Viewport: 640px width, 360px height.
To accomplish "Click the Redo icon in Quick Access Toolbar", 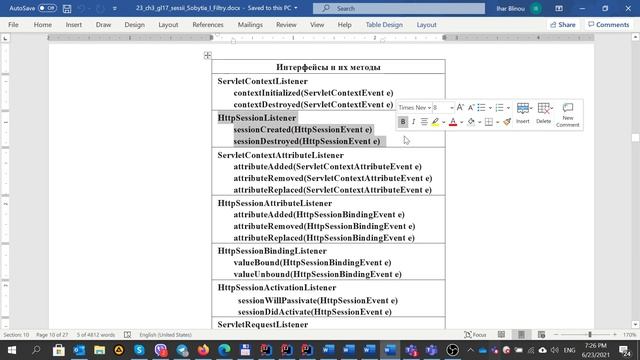I will pos(100,8).
